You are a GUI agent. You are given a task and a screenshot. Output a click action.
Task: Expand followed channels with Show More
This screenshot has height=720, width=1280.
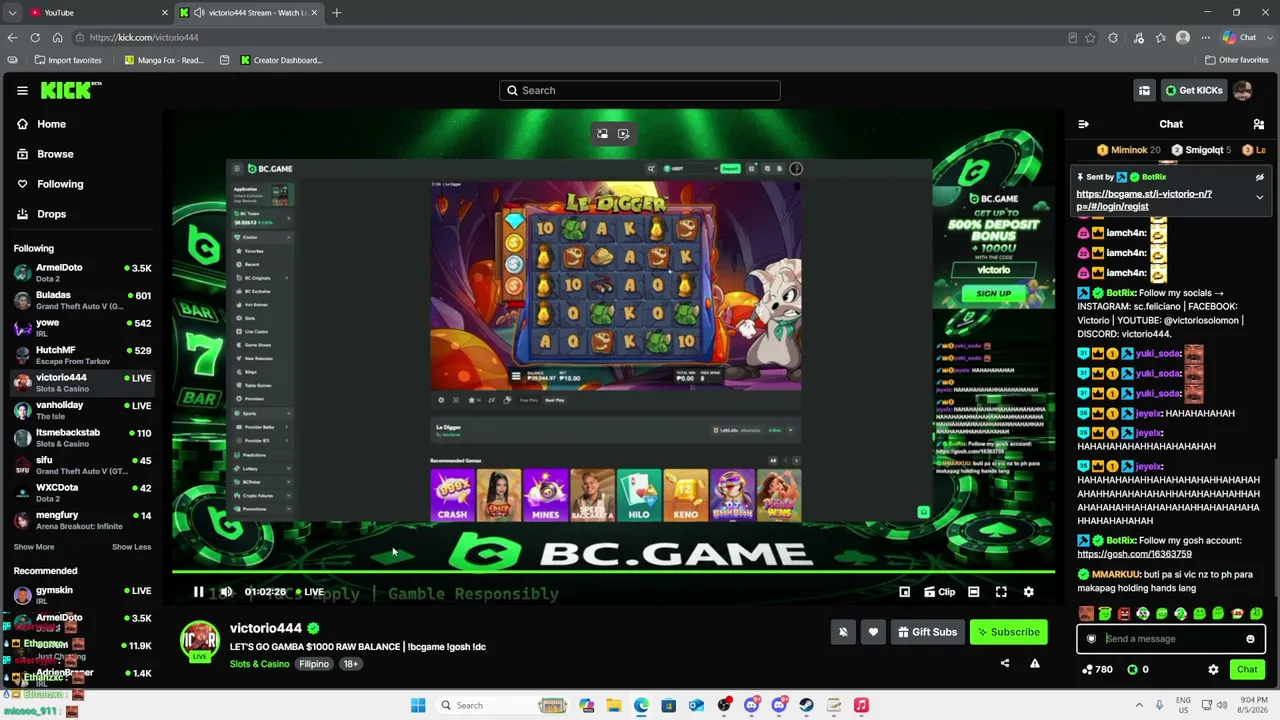(x=34, y=547)
